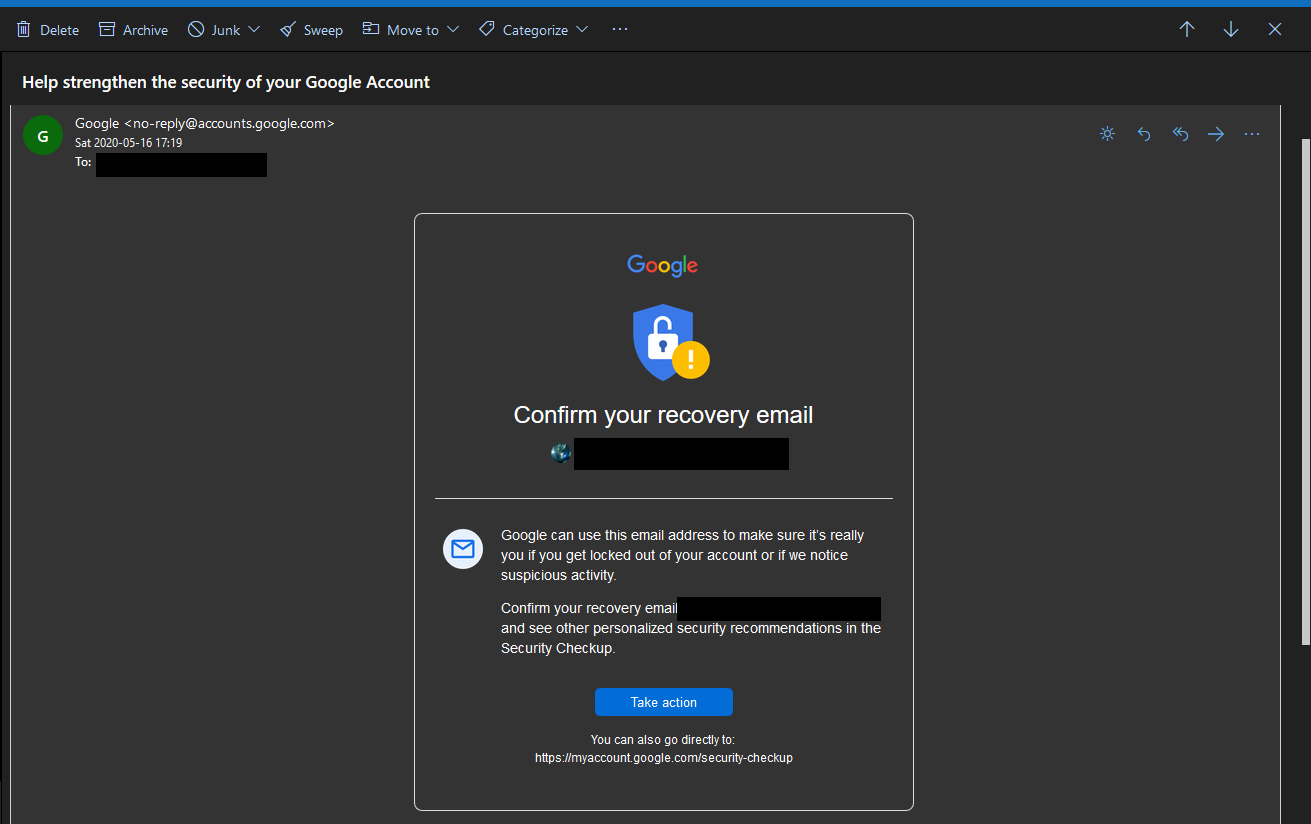Reply all to this message
The width and height of the screenshot is (1311, 824).
tap(1180, 134)
